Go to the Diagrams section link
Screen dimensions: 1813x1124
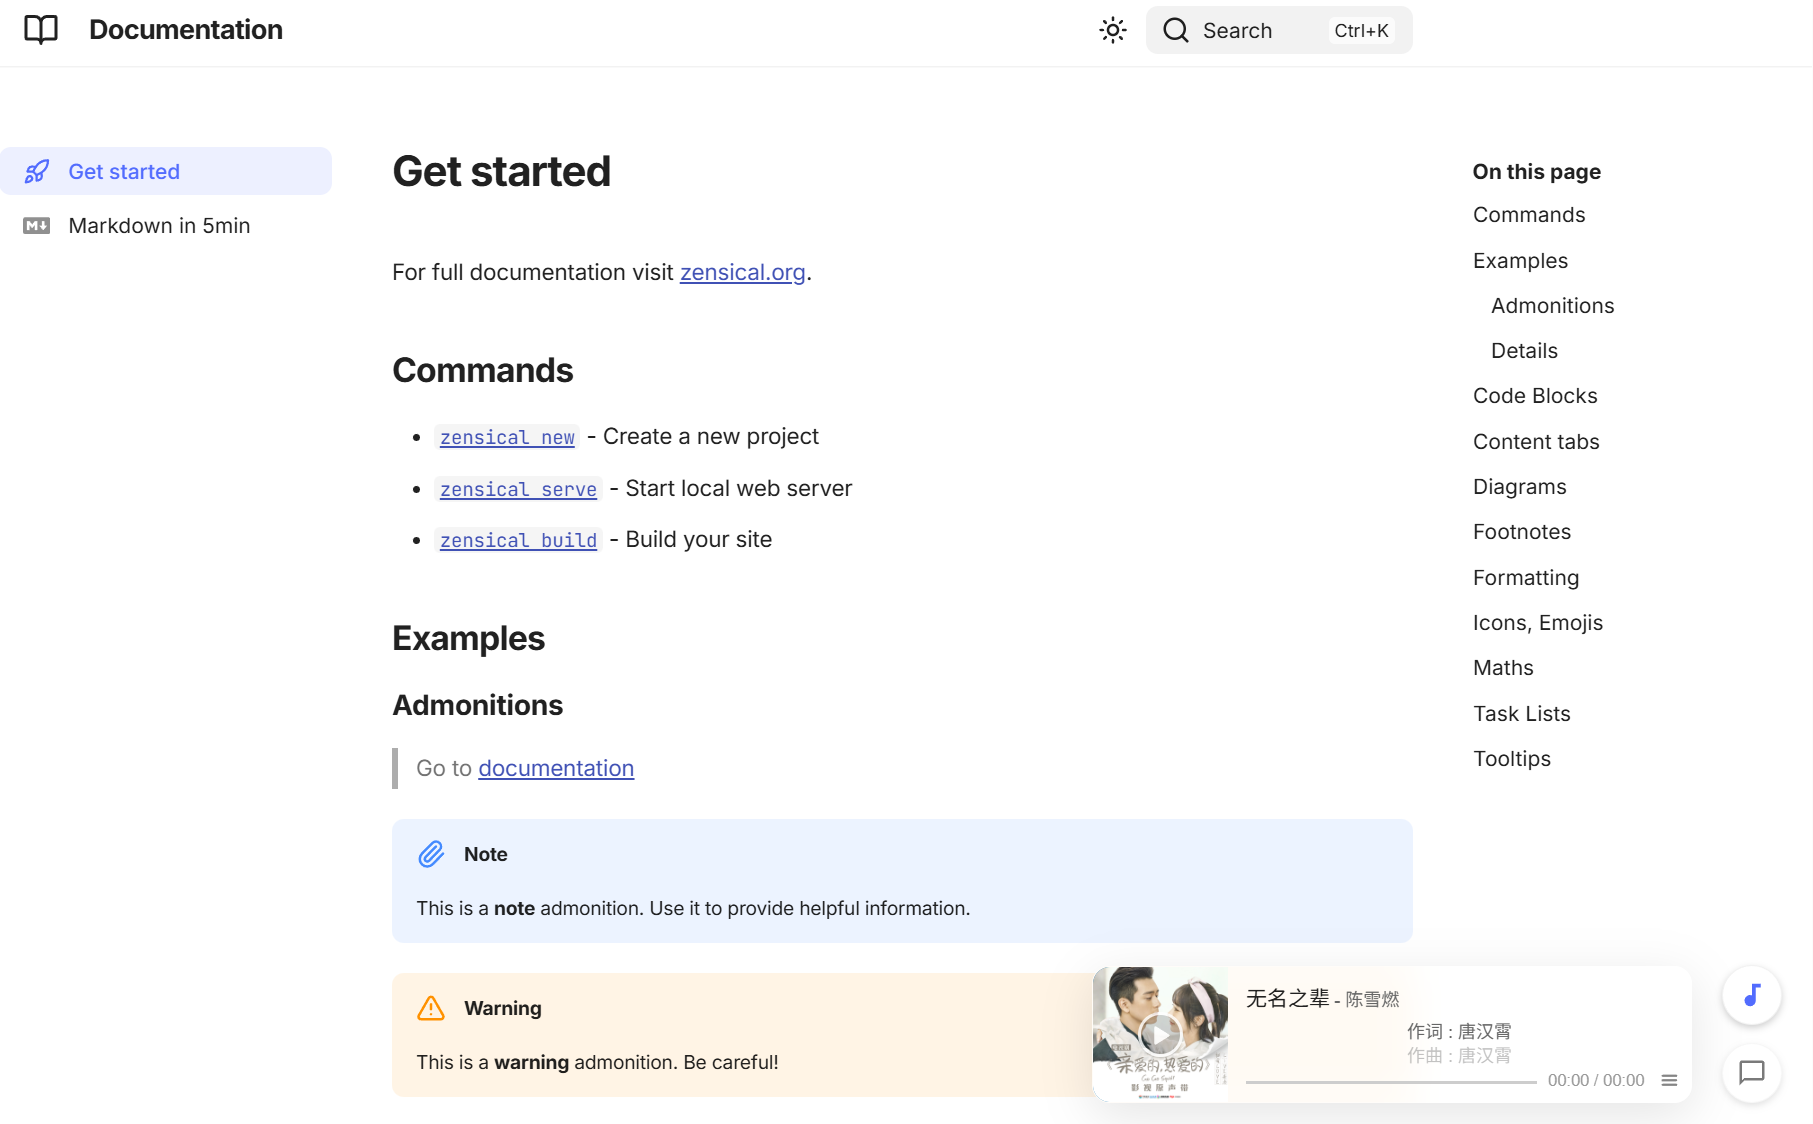point(1519,487)
